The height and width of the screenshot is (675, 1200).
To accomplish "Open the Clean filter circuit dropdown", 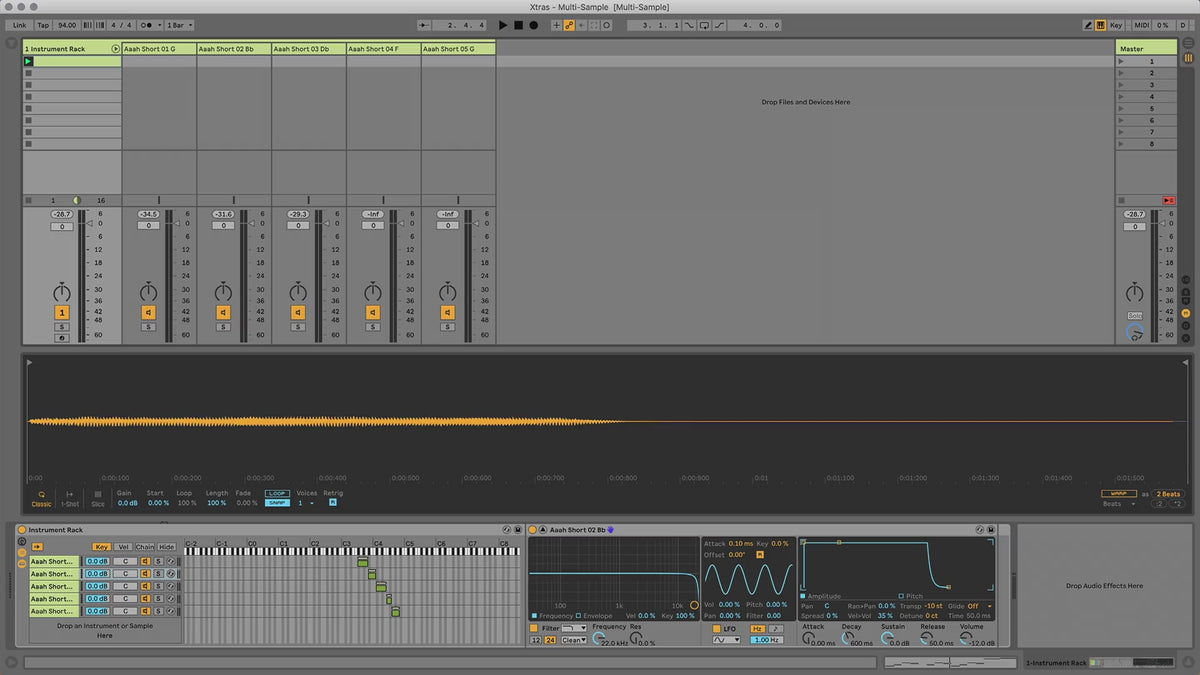I will pyautogui.click(x=574, y=640).
